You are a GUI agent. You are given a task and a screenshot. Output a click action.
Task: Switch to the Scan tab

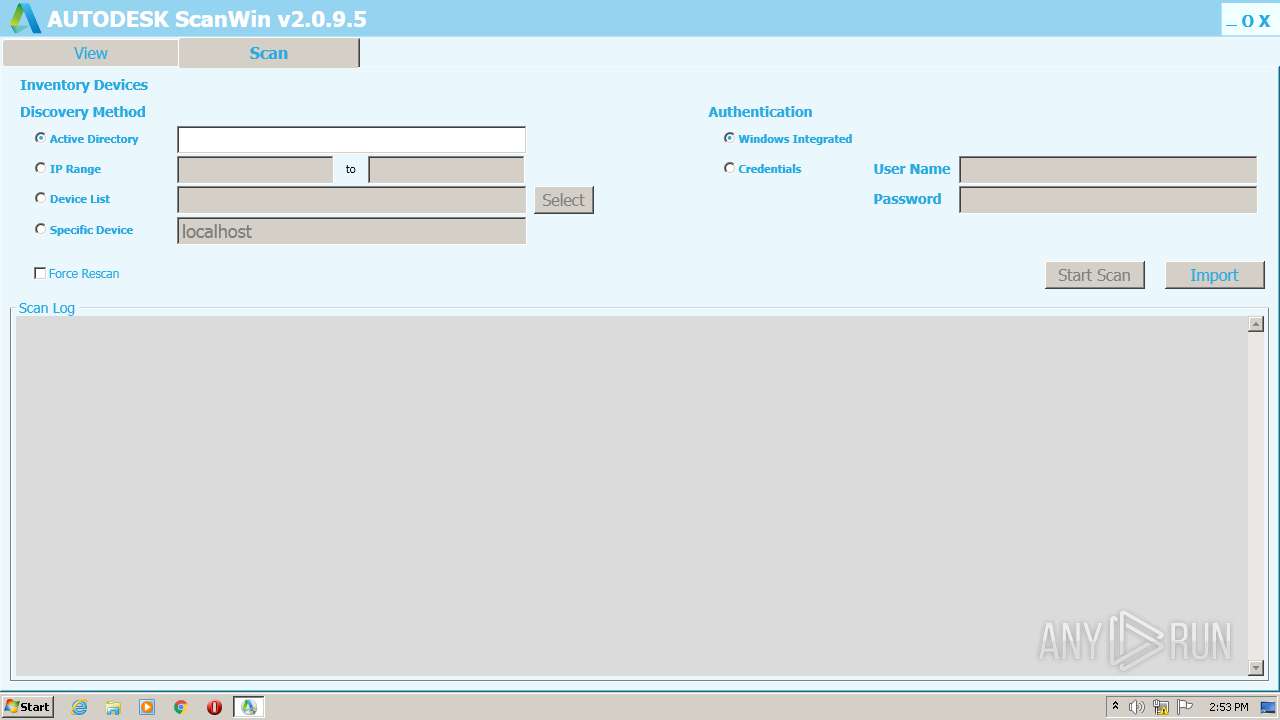268,53
